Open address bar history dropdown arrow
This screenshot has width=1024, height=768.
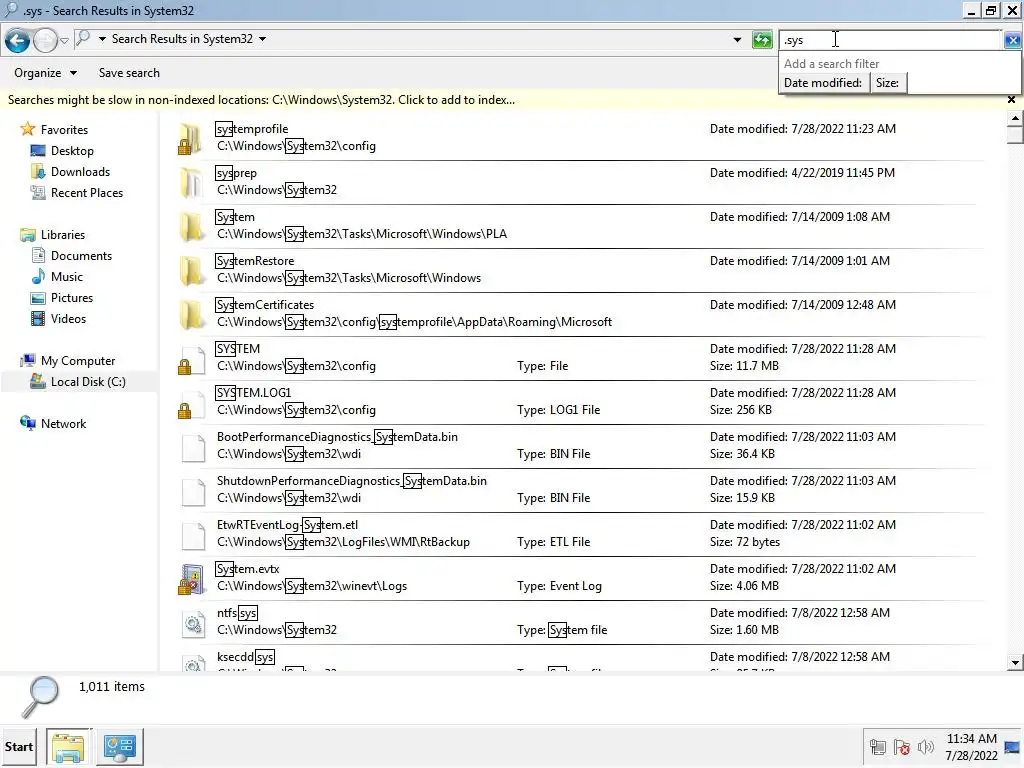click(737, 40)
